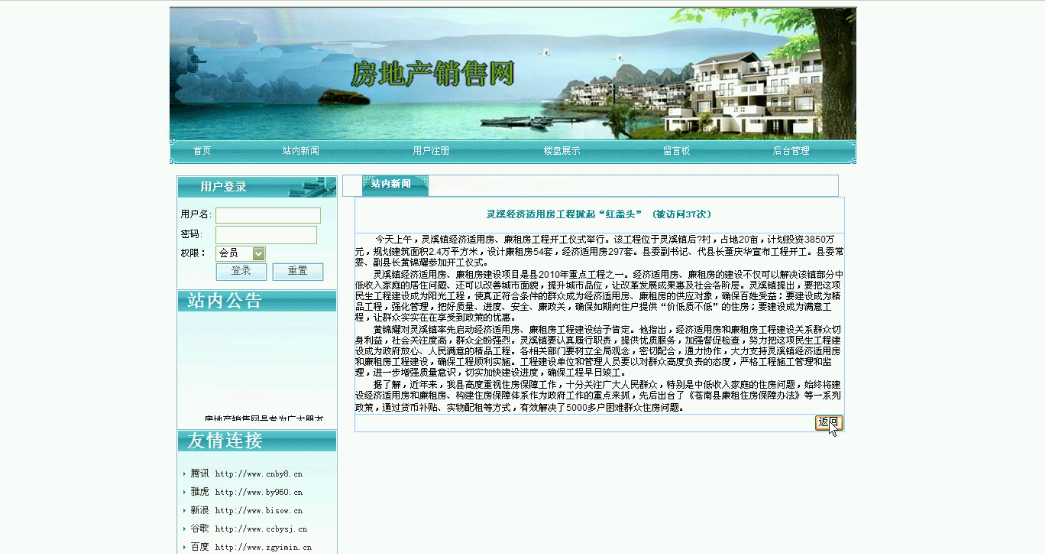Viewport: 1045px width, 554px height.
Task: Focus the 用户名 username field
Action: coord(268,215)
